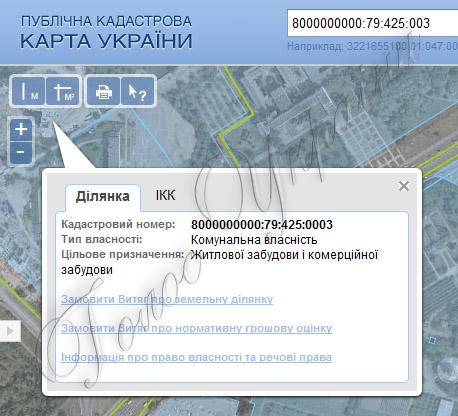Open link Витяг про нормативну грошову оцінку
Screen dimensions: 458x416
tap(196, 328)
